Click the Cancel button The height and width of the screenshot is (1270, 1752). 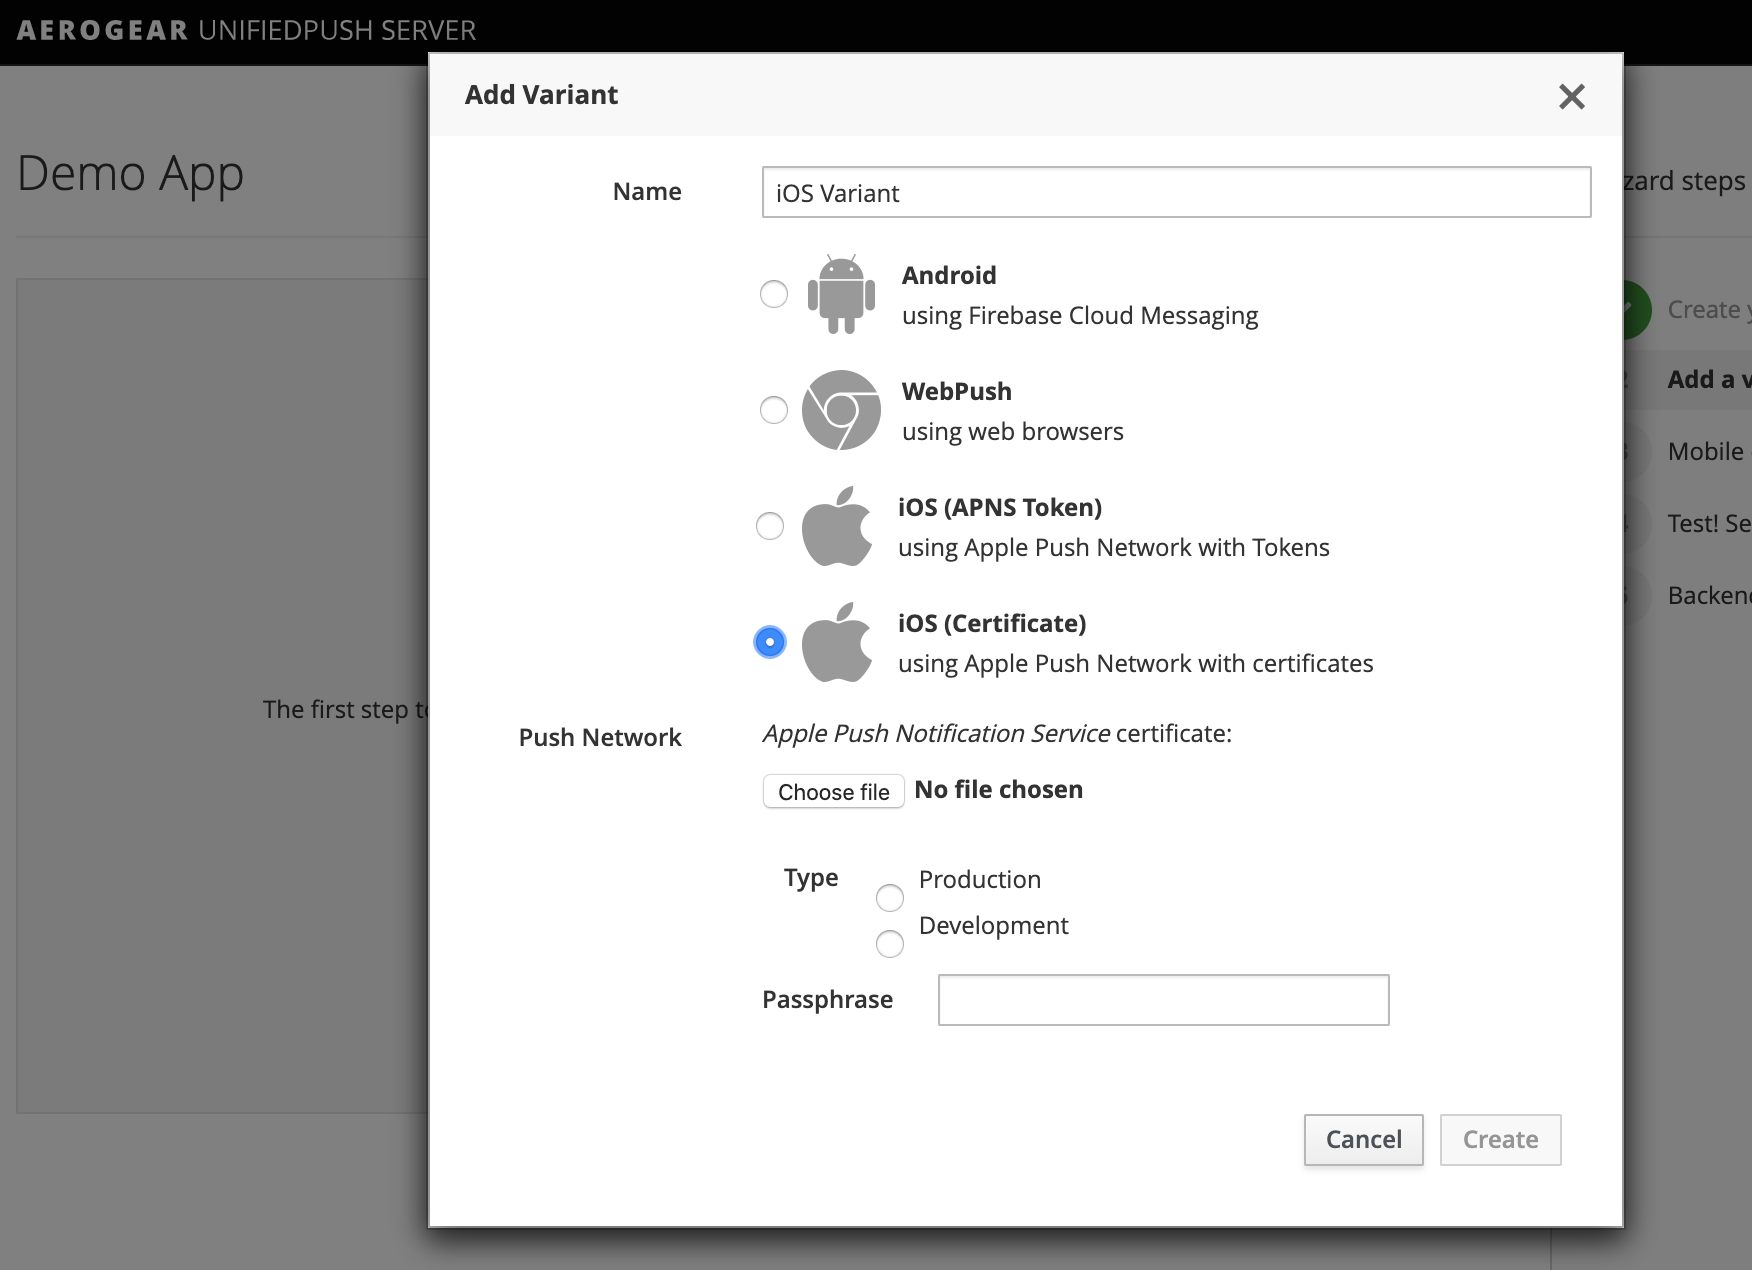1364,1140
